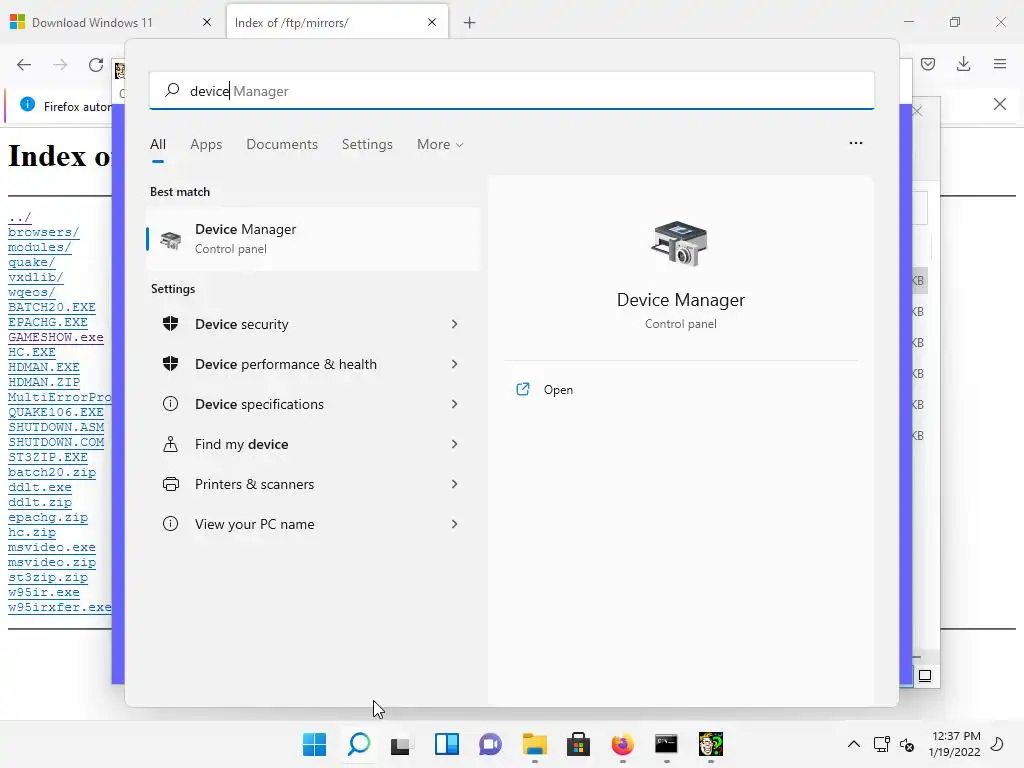The width and height of the screenshot is (1024, 768).
Task: Switch to Firefox on taskbar
Action: (622, 744)
